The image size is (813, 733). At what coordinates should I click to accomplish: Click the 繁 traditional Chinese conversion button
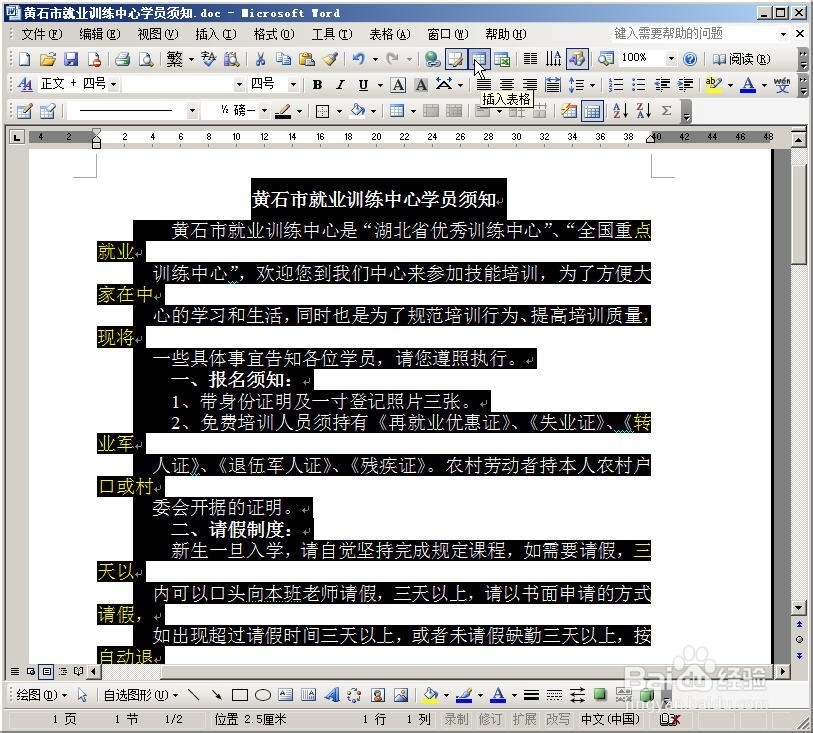175,59
